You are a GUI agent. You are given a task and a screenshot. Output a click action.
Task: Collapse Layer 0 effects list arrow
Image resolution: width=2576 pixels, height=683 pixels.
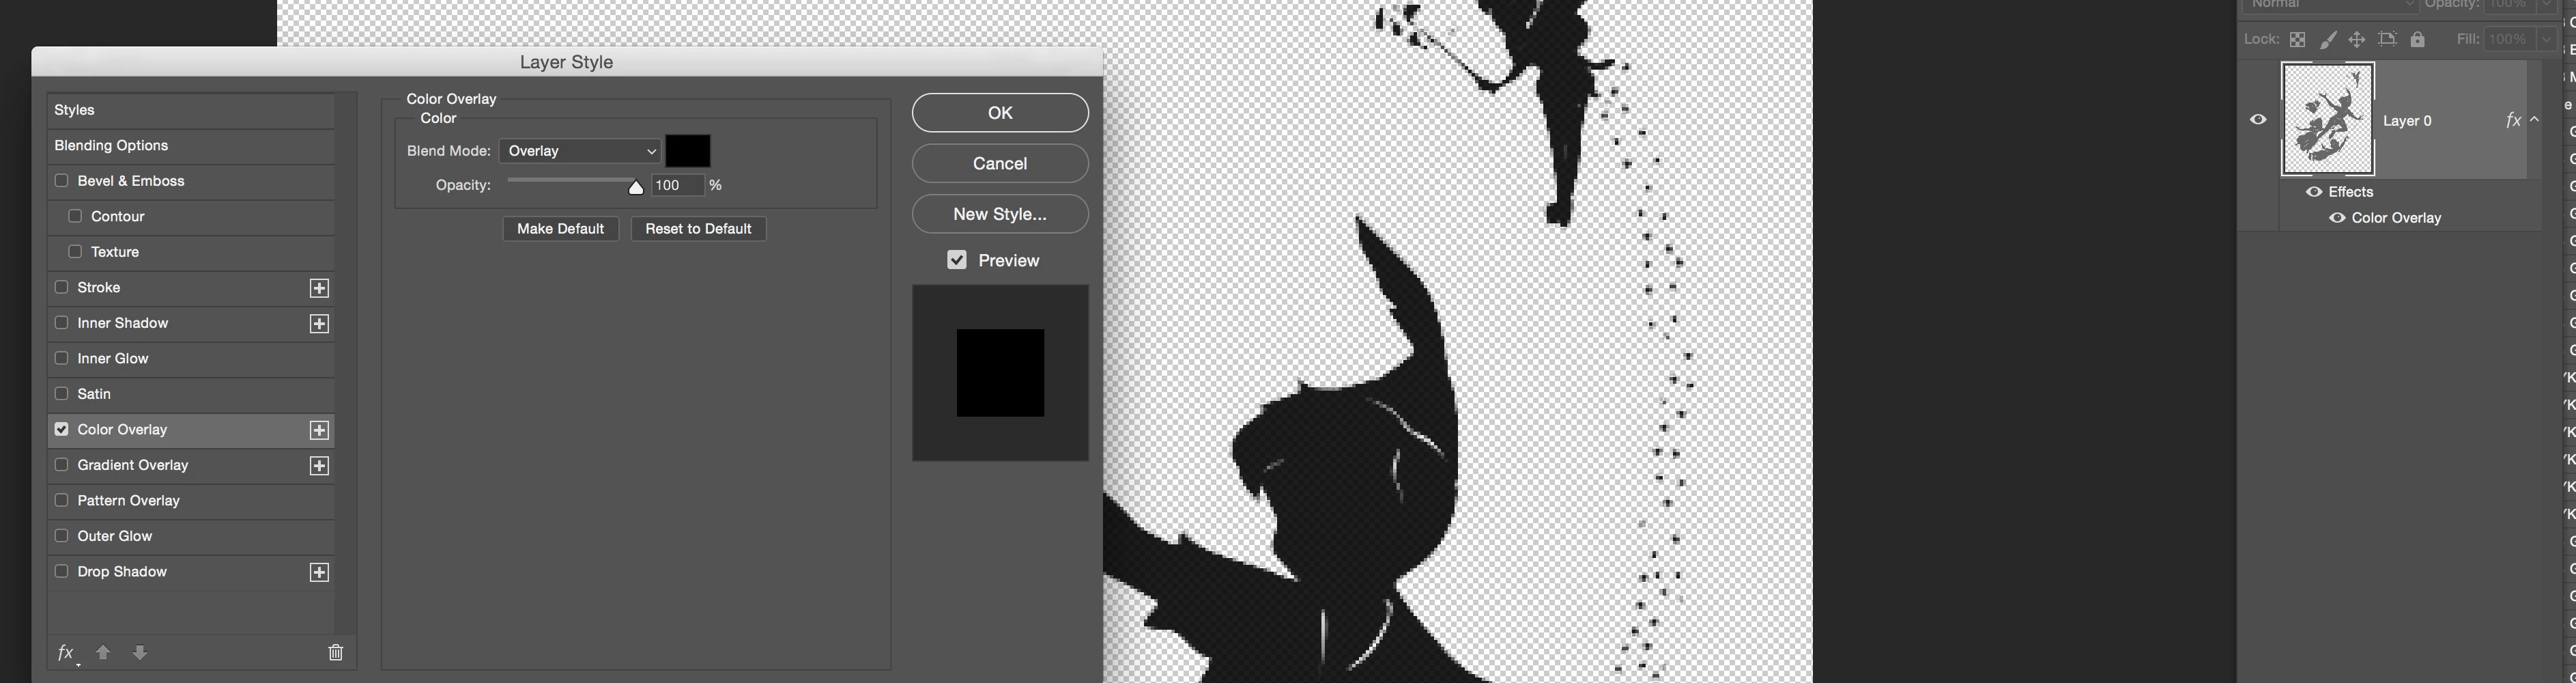click(2535, 120)
